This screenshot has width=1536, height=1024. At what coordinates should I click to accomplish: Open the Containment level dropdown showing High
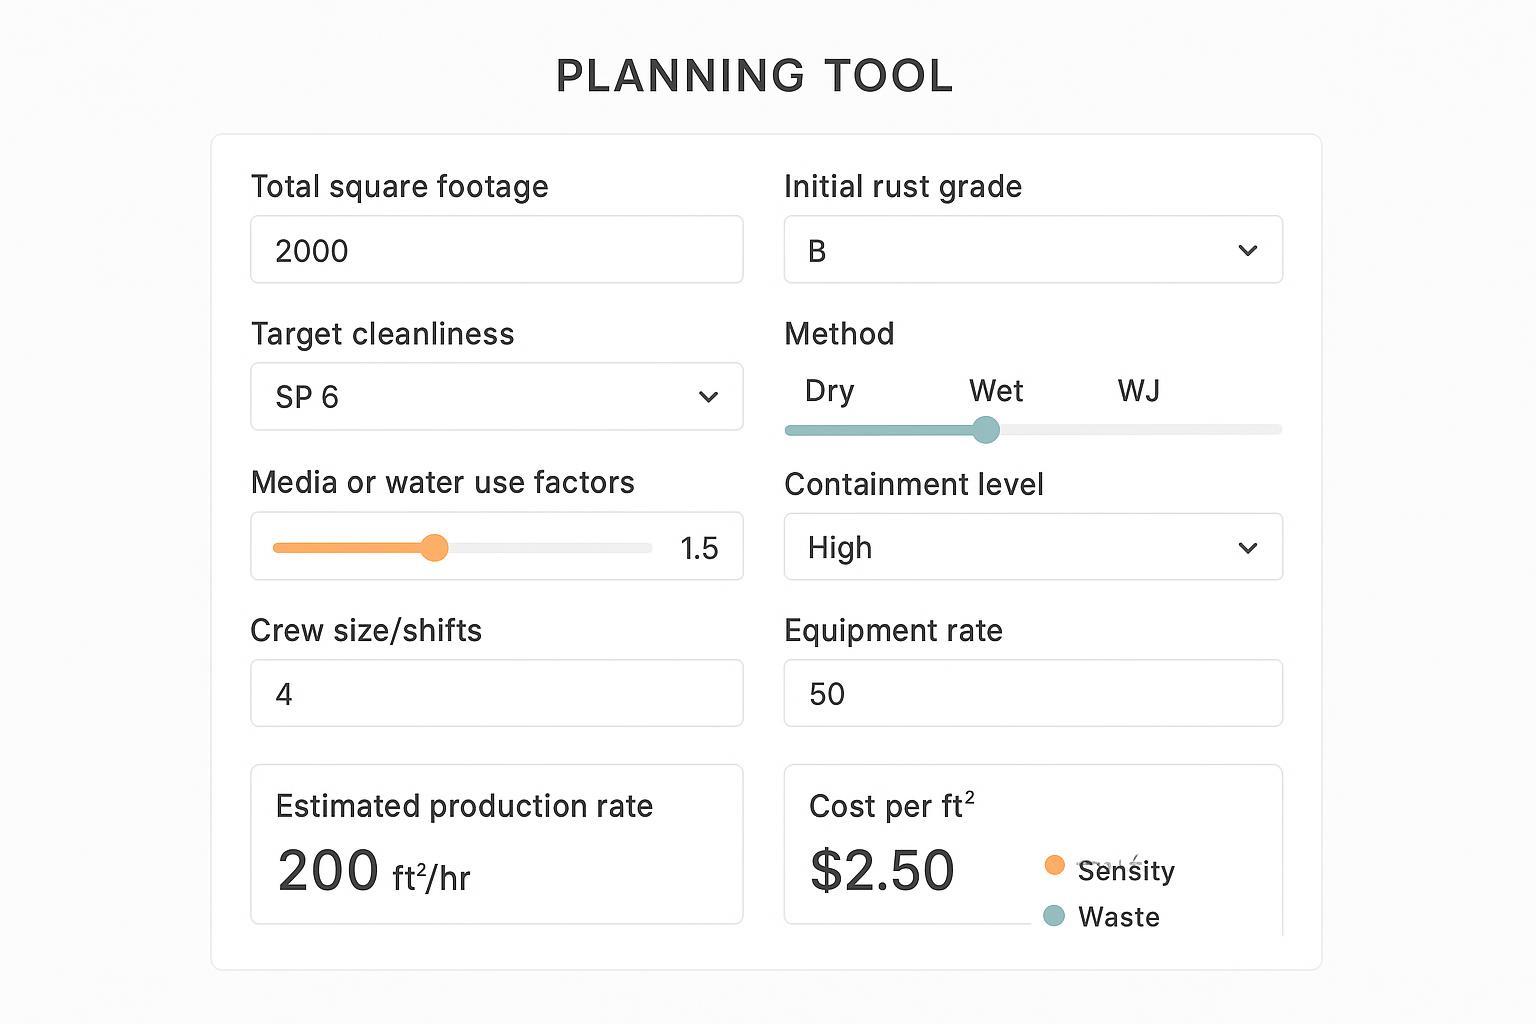(x=1033, y=547)
